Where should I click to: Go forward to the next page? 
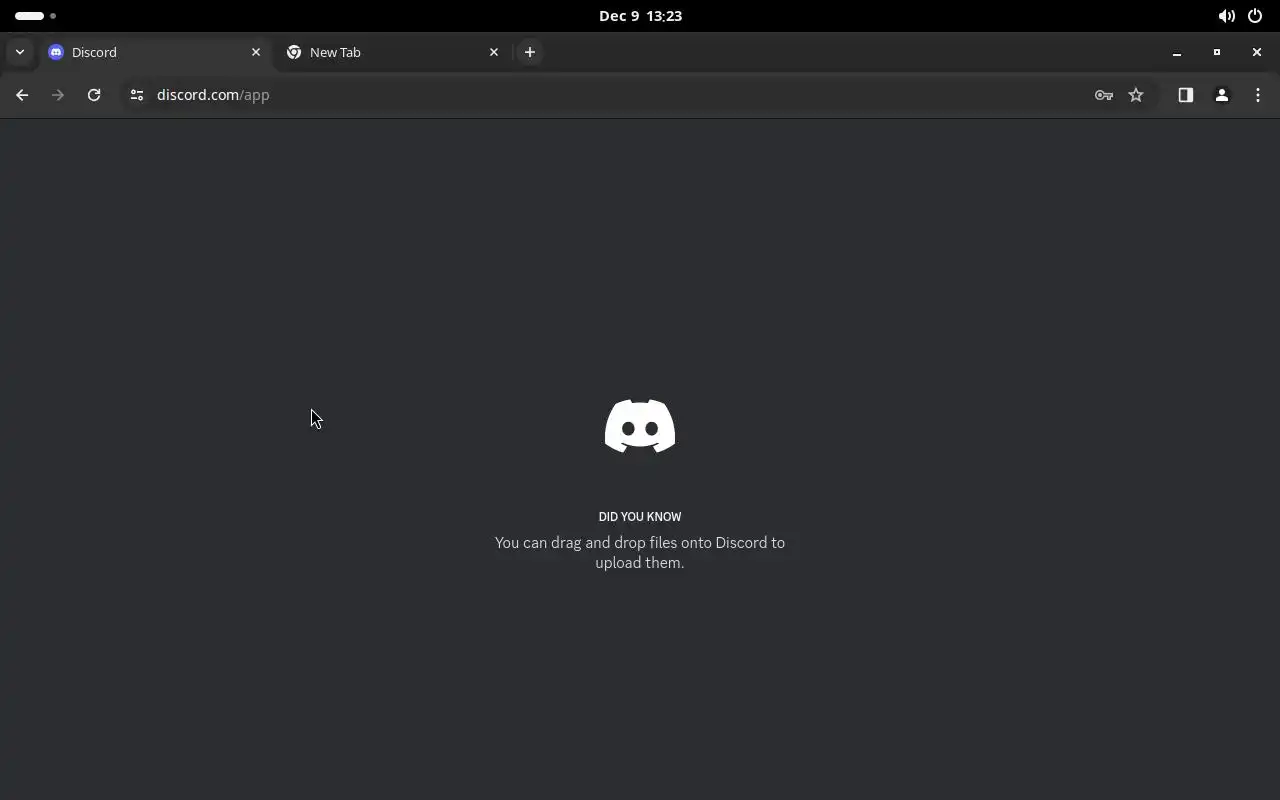(58, 95)
